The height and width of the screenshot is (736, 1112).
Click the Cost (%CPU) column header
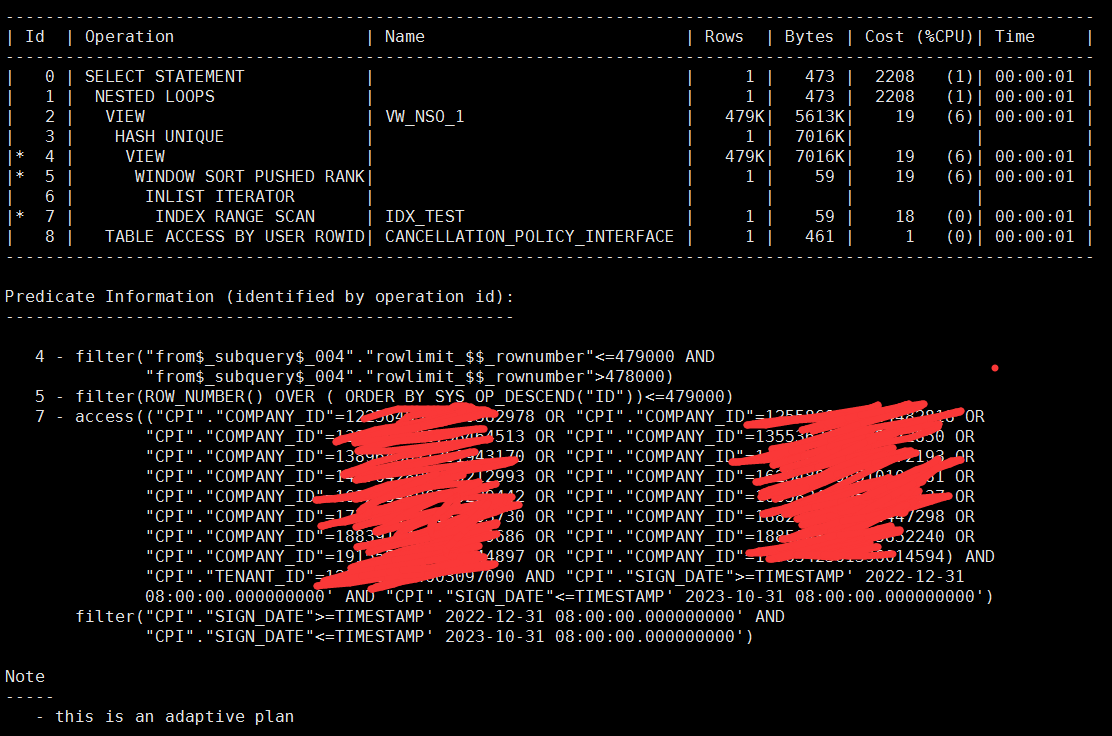tap(919, 37)
